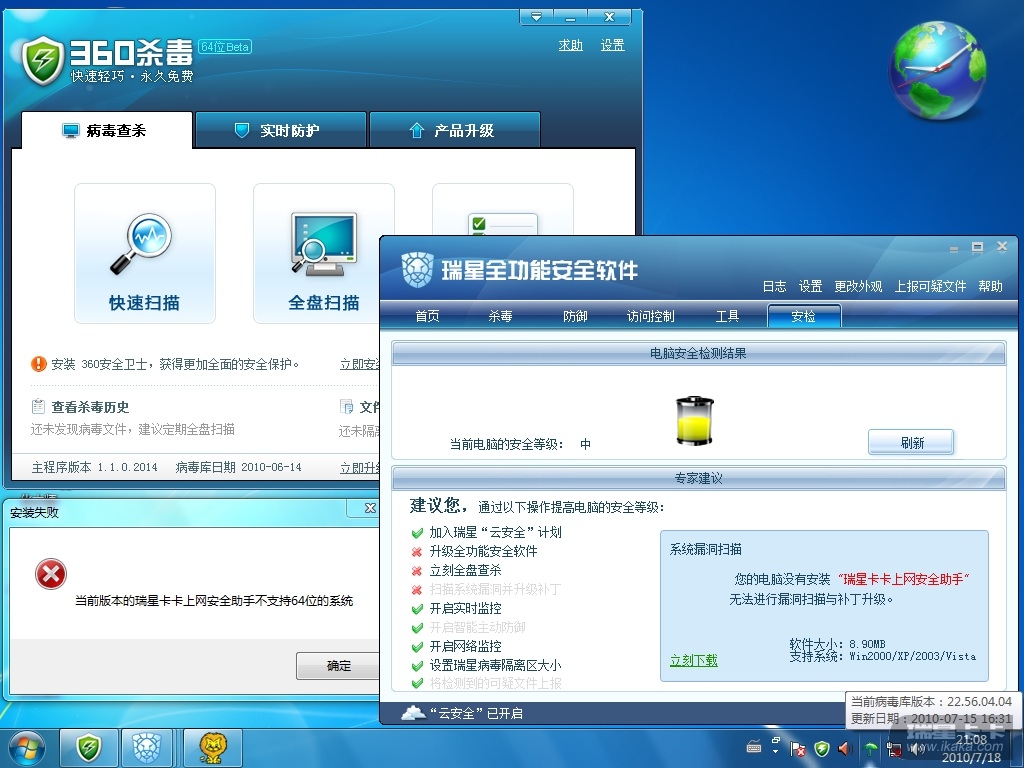Open the Windows Start orb
This screenshot has height=768, width=1024.
(26, 748)
